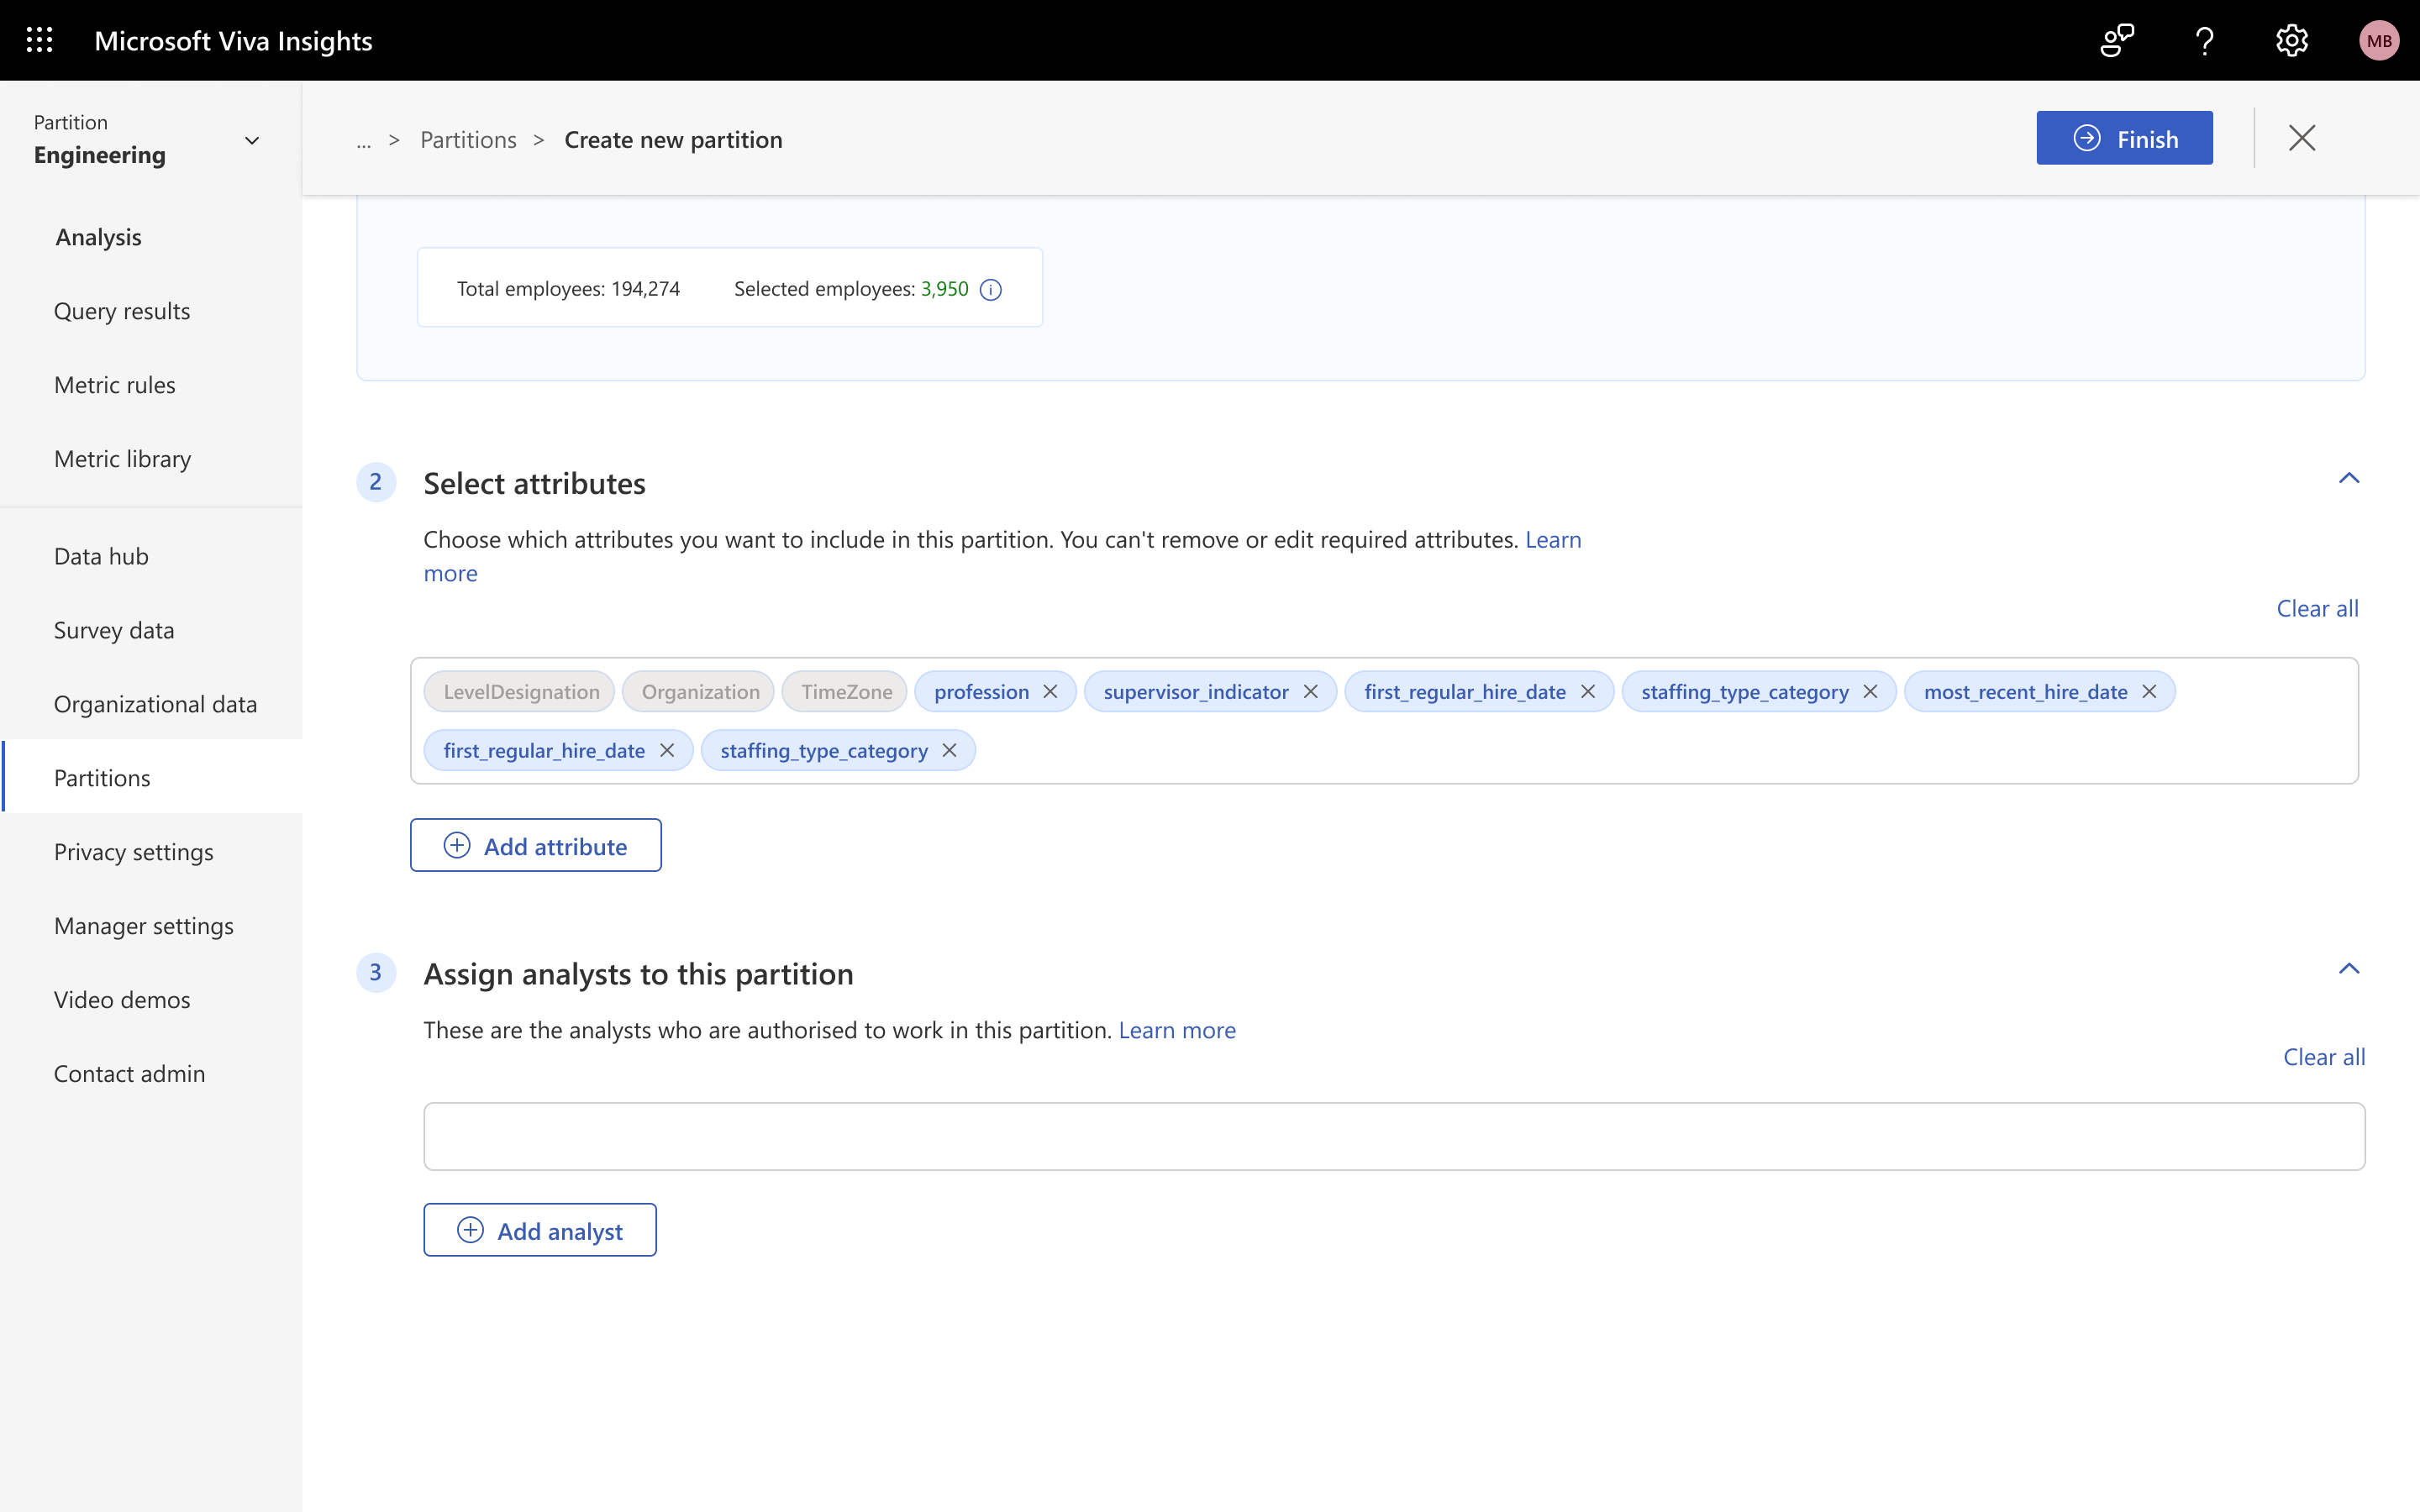Remove the supervisor_indicator attribute tag
The image size is (2420, 1512).
point(1310,692)
